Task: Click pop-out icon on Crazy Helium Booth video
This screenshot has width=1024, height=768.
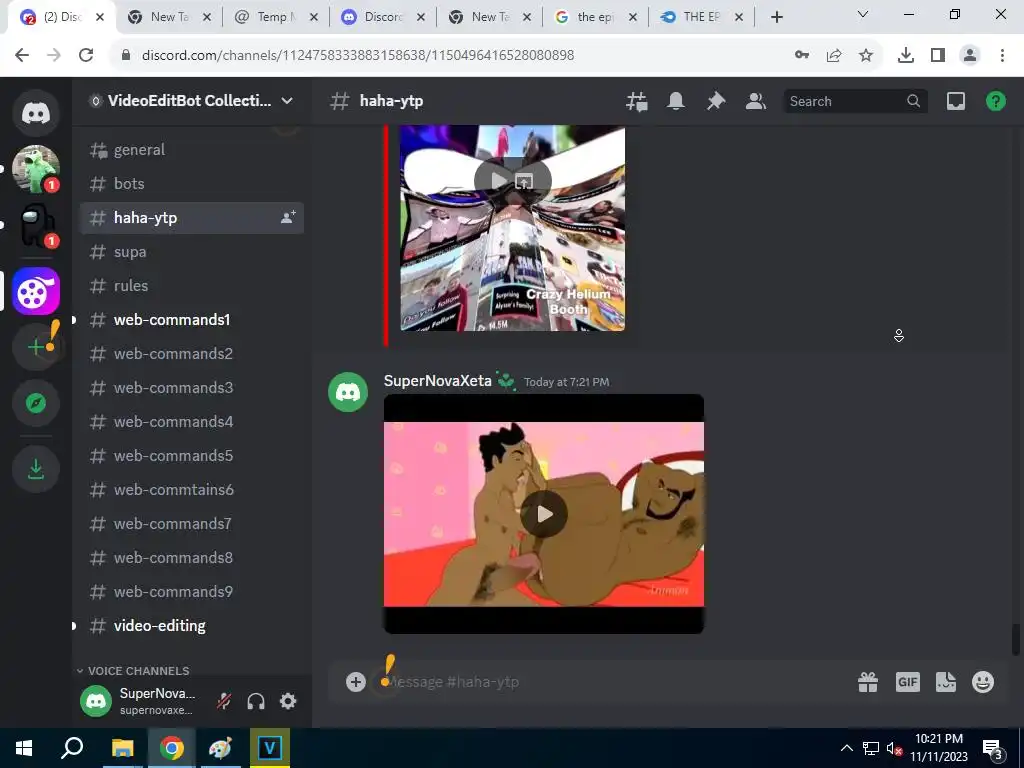Action: click(x=524, y=182)
